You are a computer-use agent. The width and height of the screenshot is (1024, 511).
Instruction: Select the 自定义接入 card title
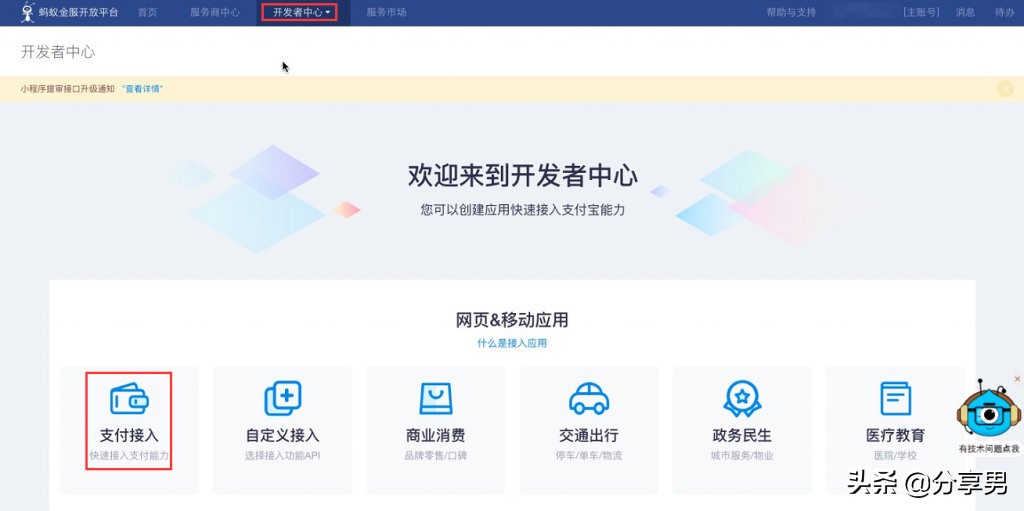point(282,435)
